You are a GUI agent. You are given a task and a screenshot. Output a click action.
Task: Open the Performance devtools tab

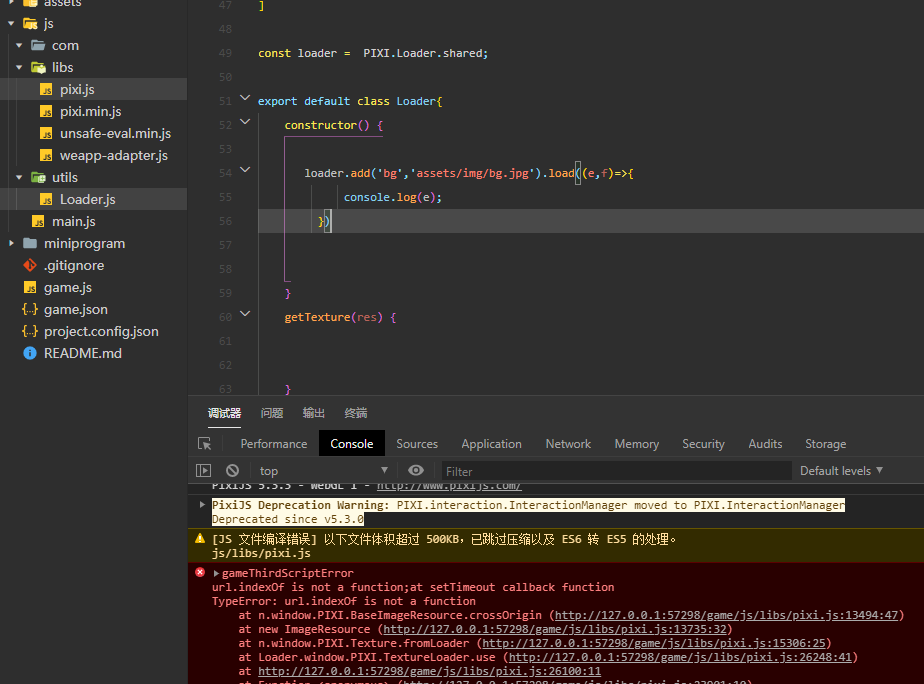click(x=274, y=444)
